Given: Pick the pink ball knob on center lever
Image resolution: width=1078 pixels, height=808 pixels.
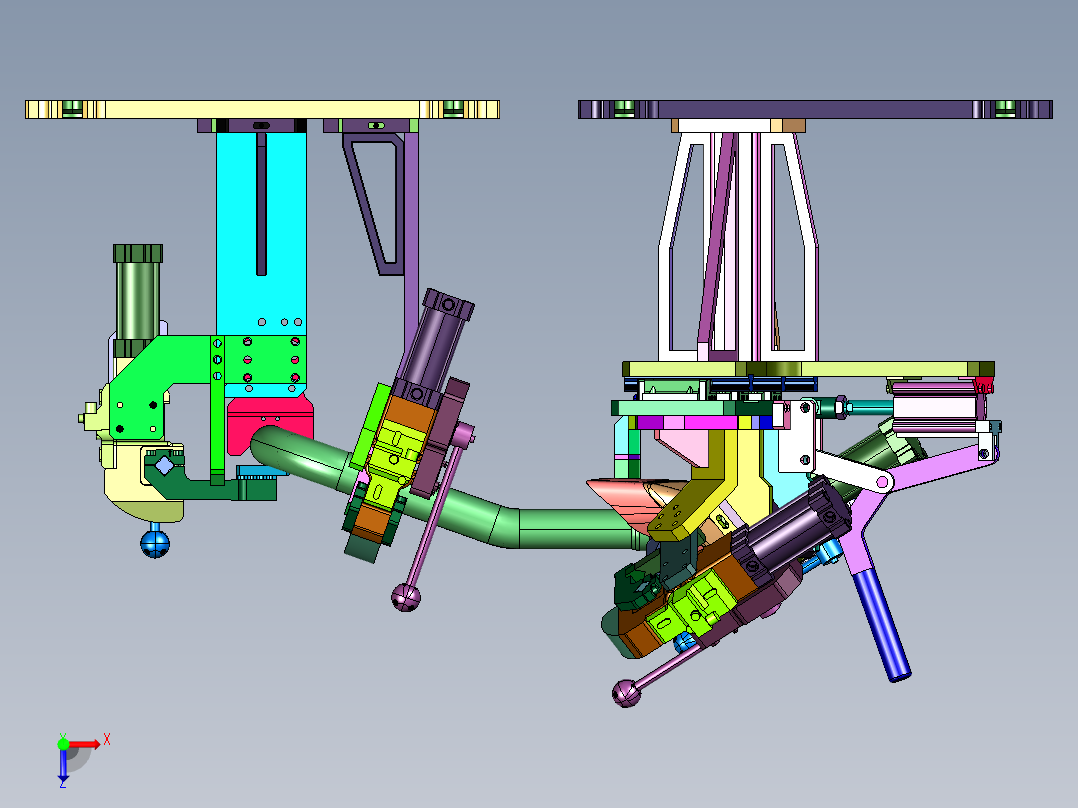Looking at the screenshot, I should (406, 596).
